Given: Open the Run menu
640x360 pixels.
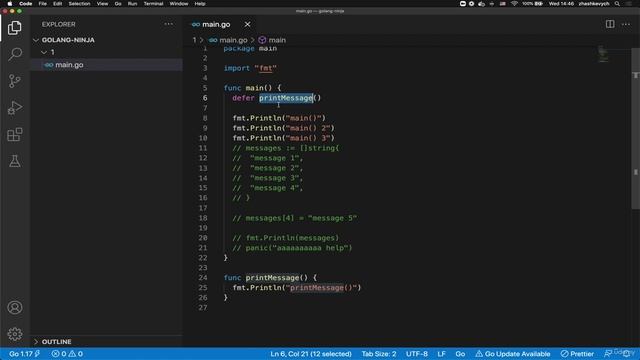Looking at the screenshot, I should click(x=133, y=4).
